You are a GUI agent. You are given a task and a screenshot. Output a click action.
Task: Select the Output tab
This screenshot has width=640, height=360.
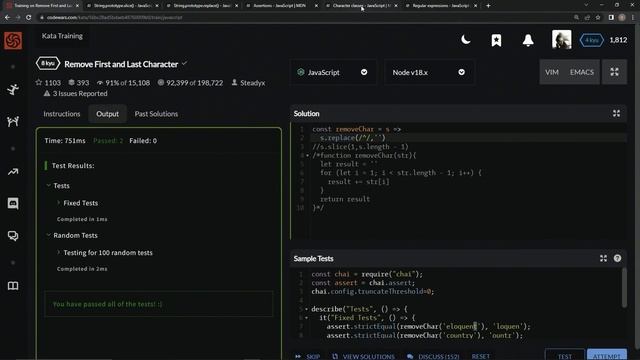[x=107, y=114]
